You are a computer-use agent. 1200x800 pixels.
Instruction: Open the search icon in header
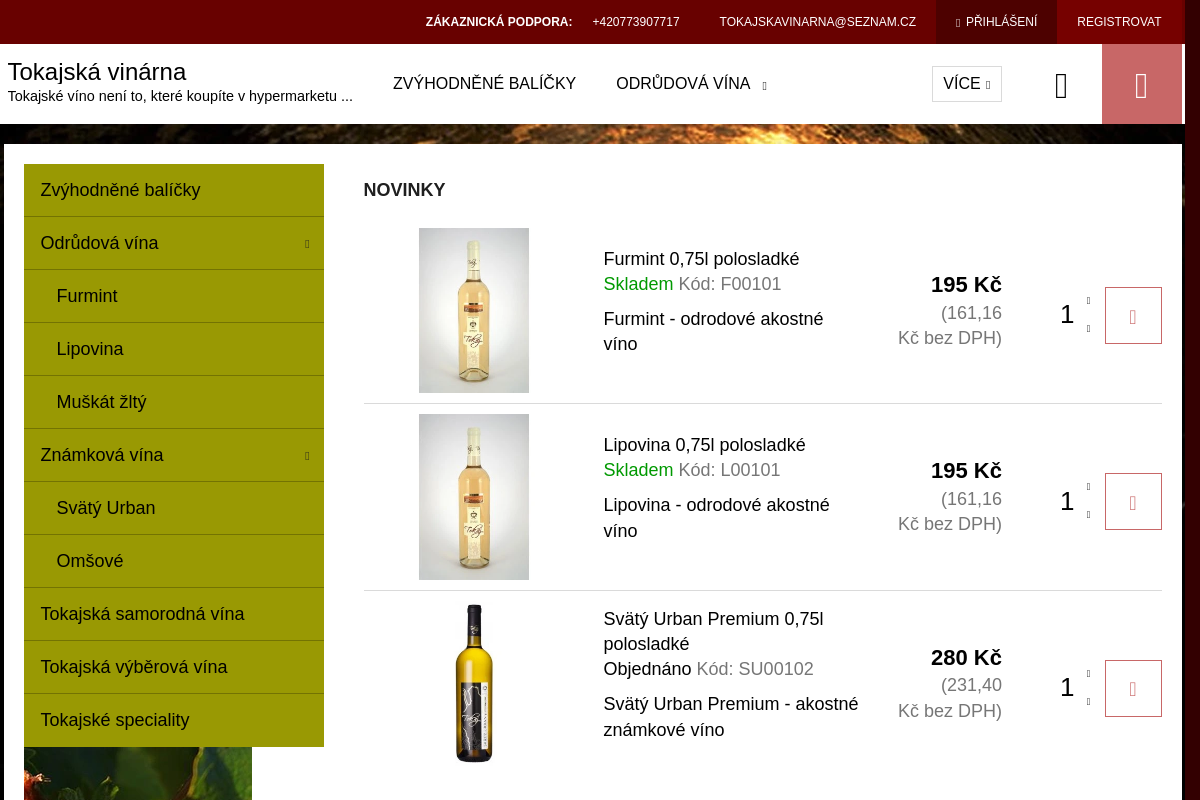coord(1061,86)
